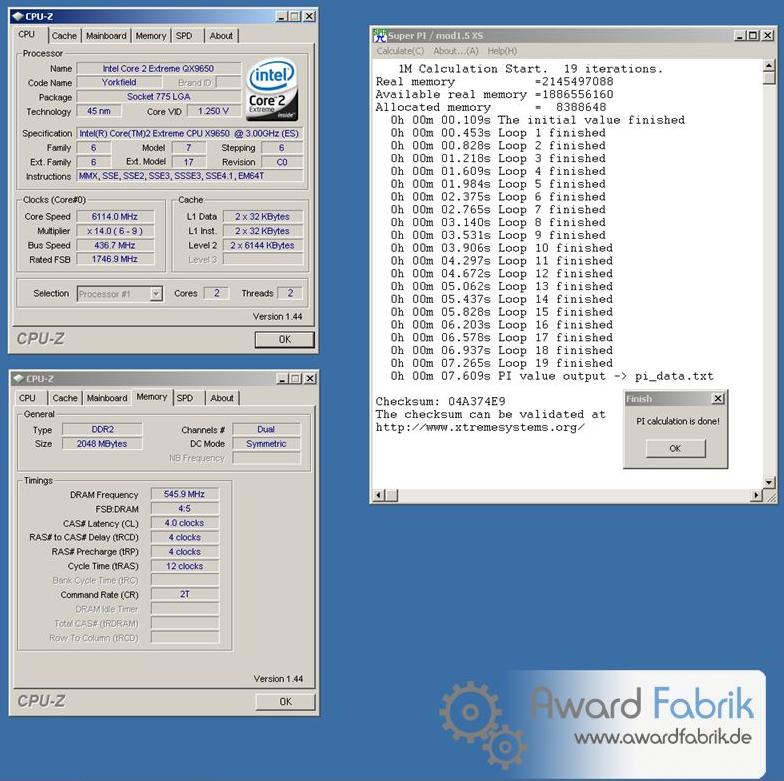Maximize the Super PI window
The image size is (784, 781).
752,36
